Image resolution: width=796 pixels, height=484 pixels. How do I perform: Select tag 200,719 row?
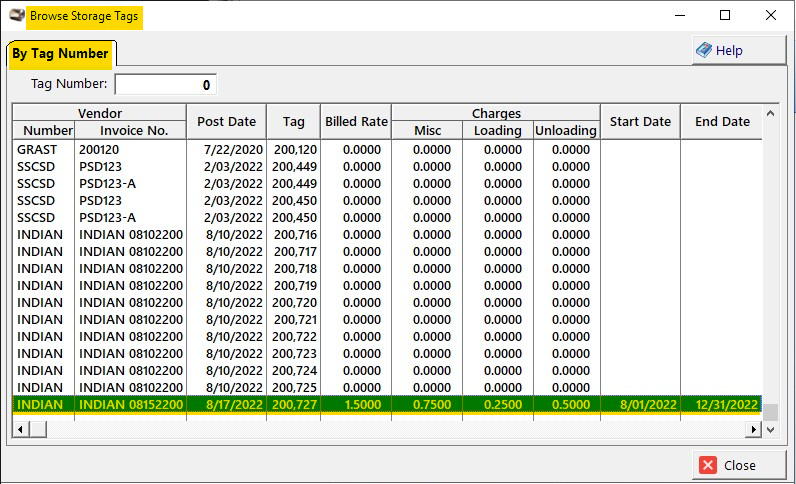(x=387, y=286)
